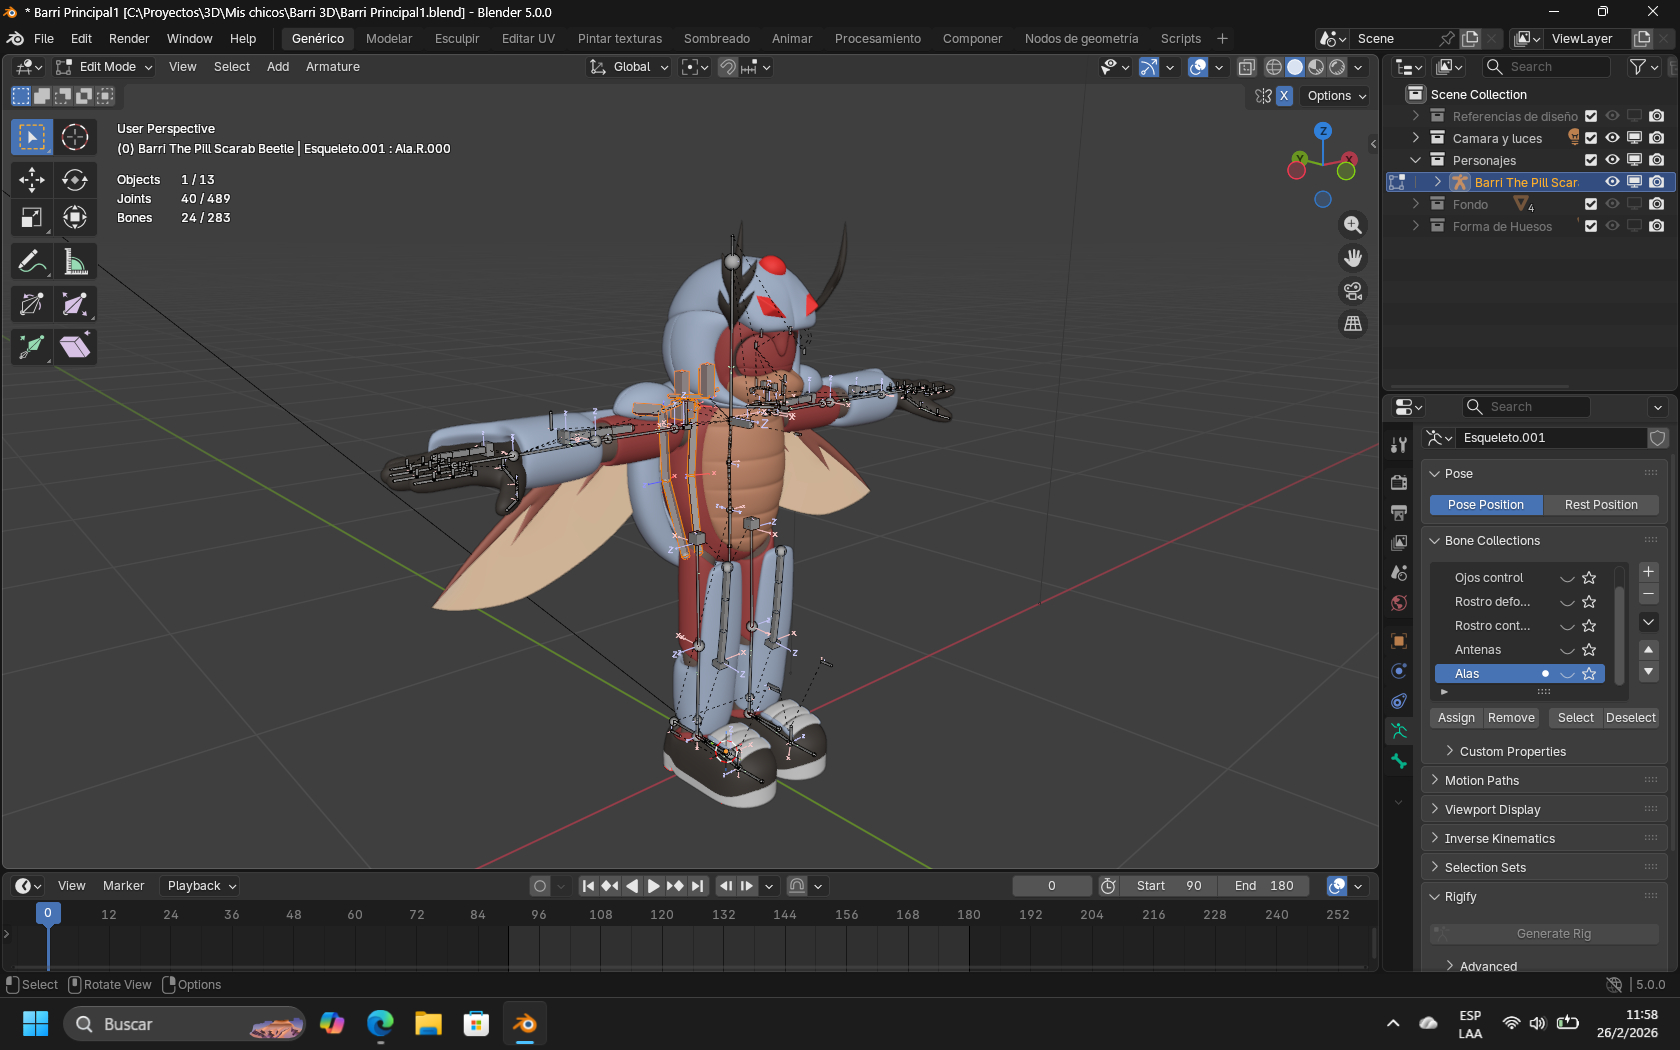This screenshot has width=1680, height=1050.
Task: Add a new bone collection with plus icon
Action: coord(1648,572)
